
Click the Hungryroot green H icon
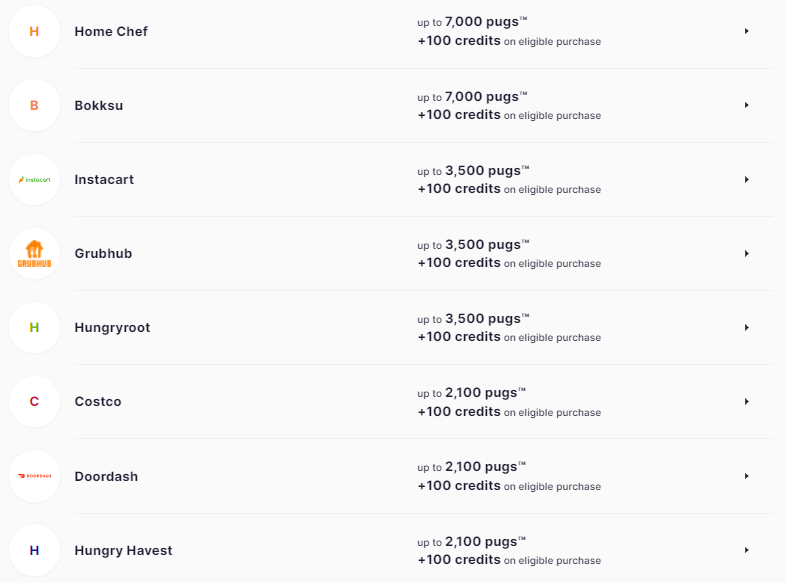(x=34, y=328)
